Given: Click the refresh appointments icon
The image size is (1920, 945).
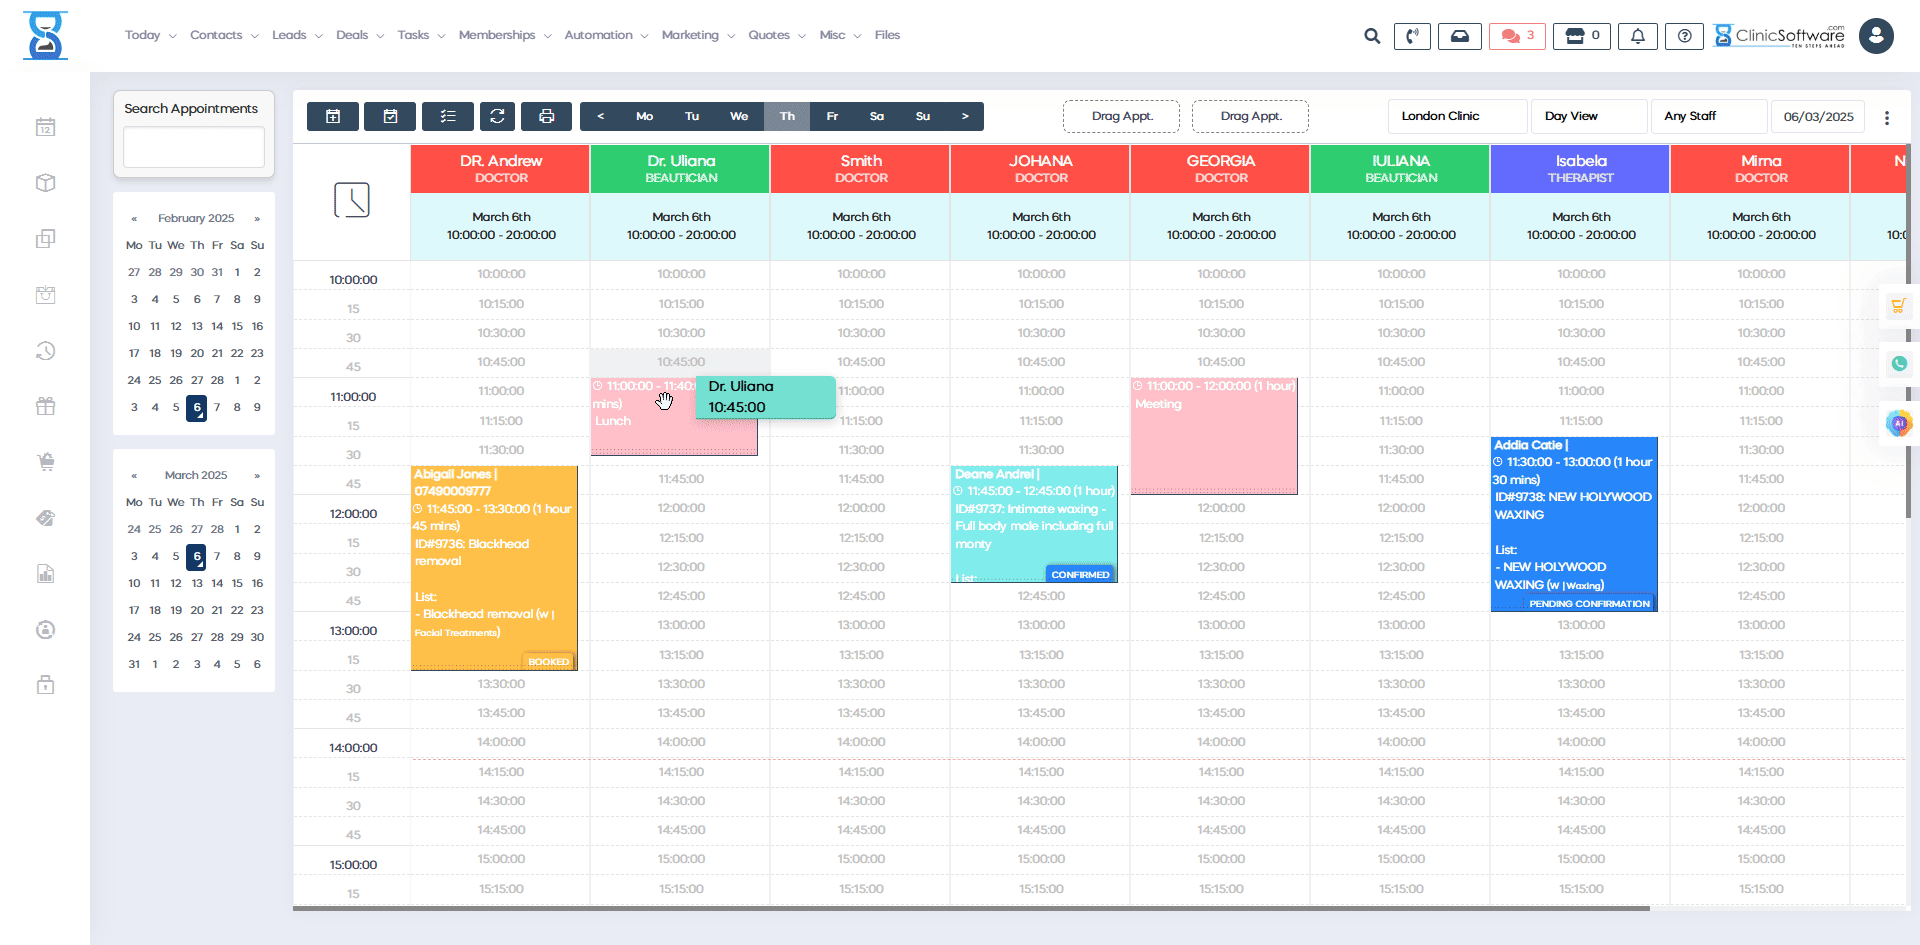Looking at the screenshot, I should point(497,116).
